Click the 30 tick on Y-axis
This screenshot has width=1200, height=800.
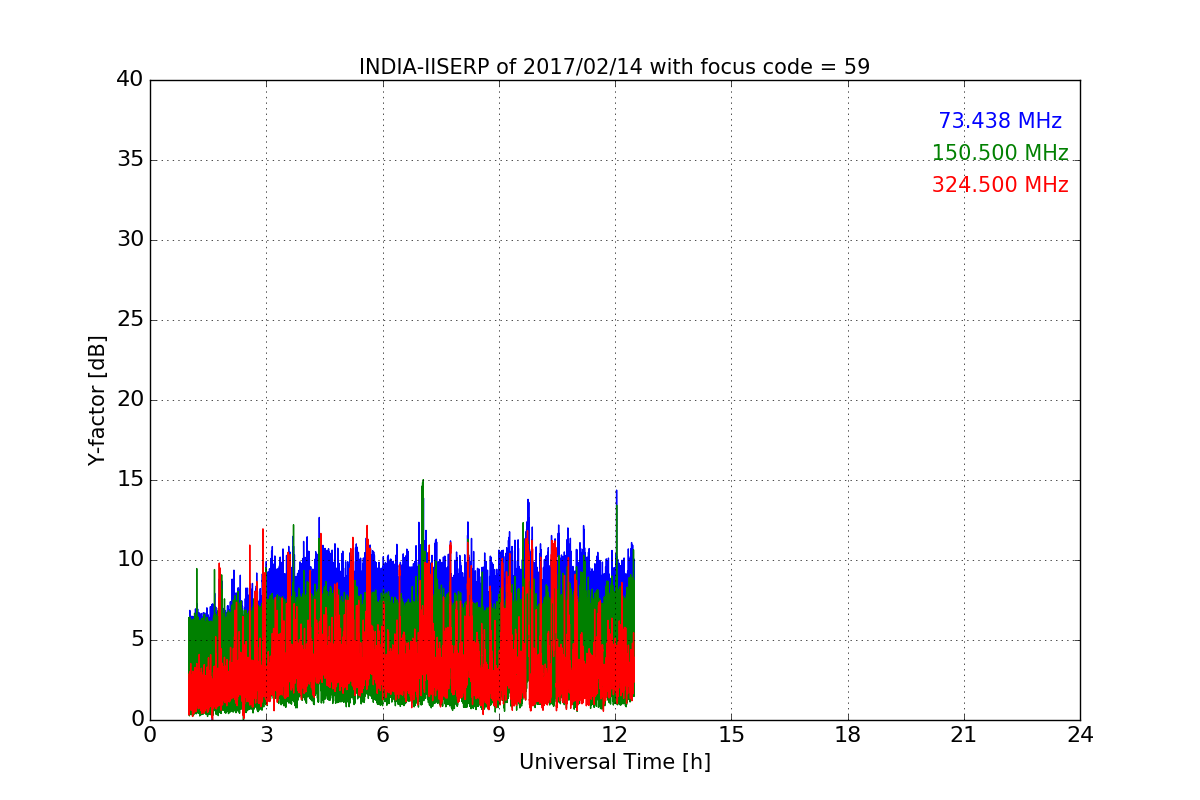(x=129, y=240)
